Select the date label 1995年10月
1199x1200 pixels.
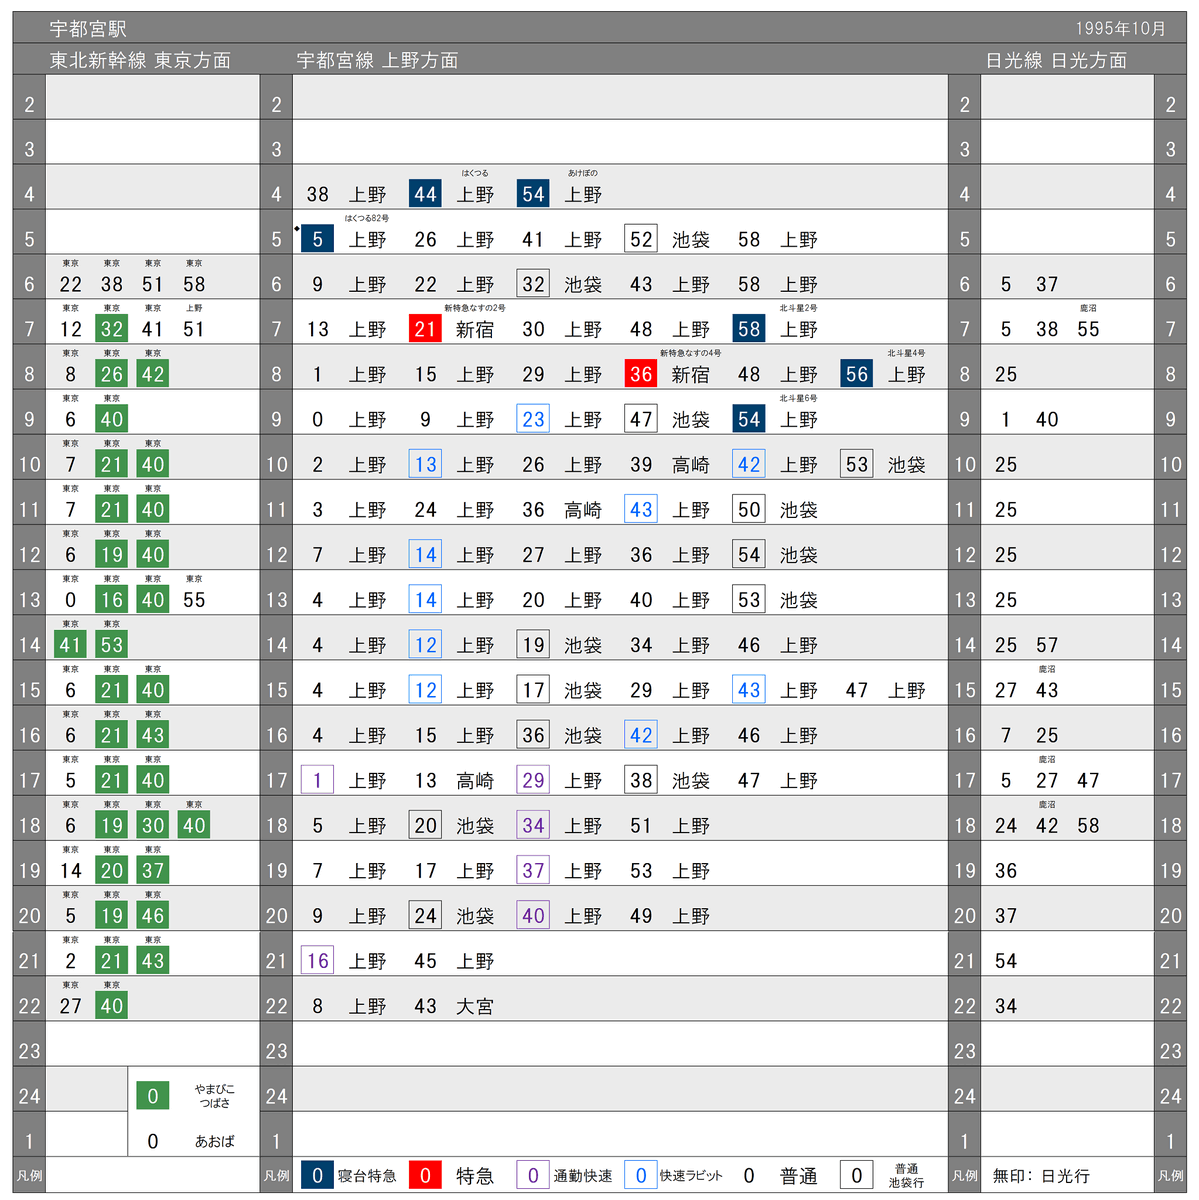pos(1121,29)
